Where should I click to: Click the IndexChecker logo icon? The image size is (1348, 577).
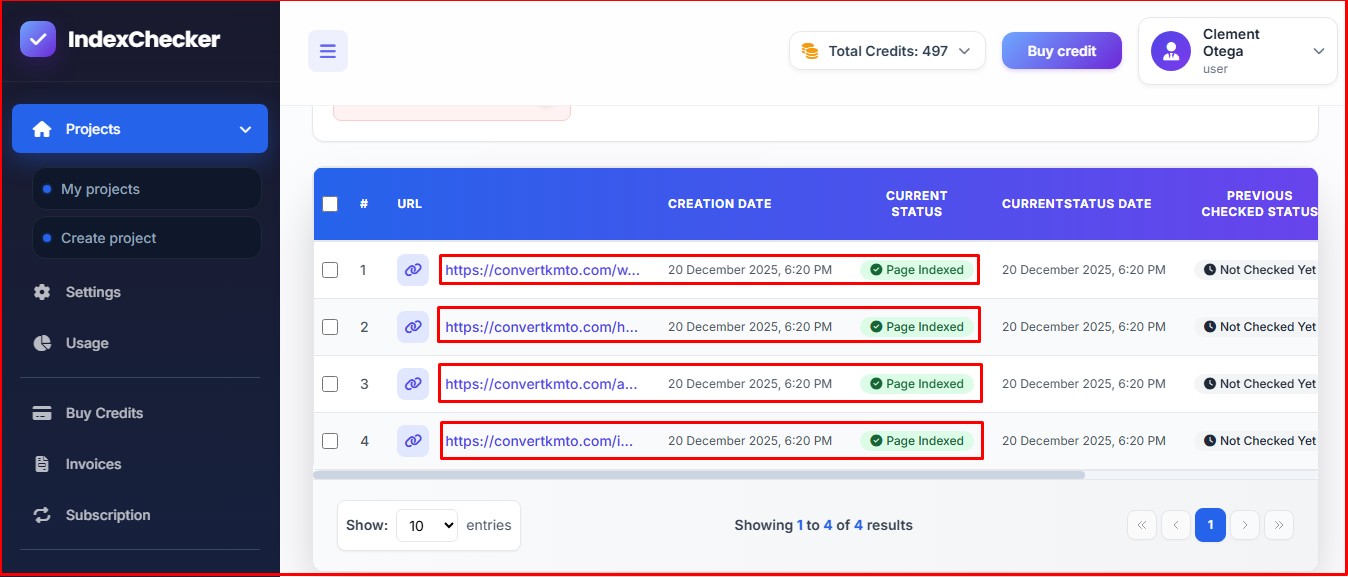(x=38, y=40)
